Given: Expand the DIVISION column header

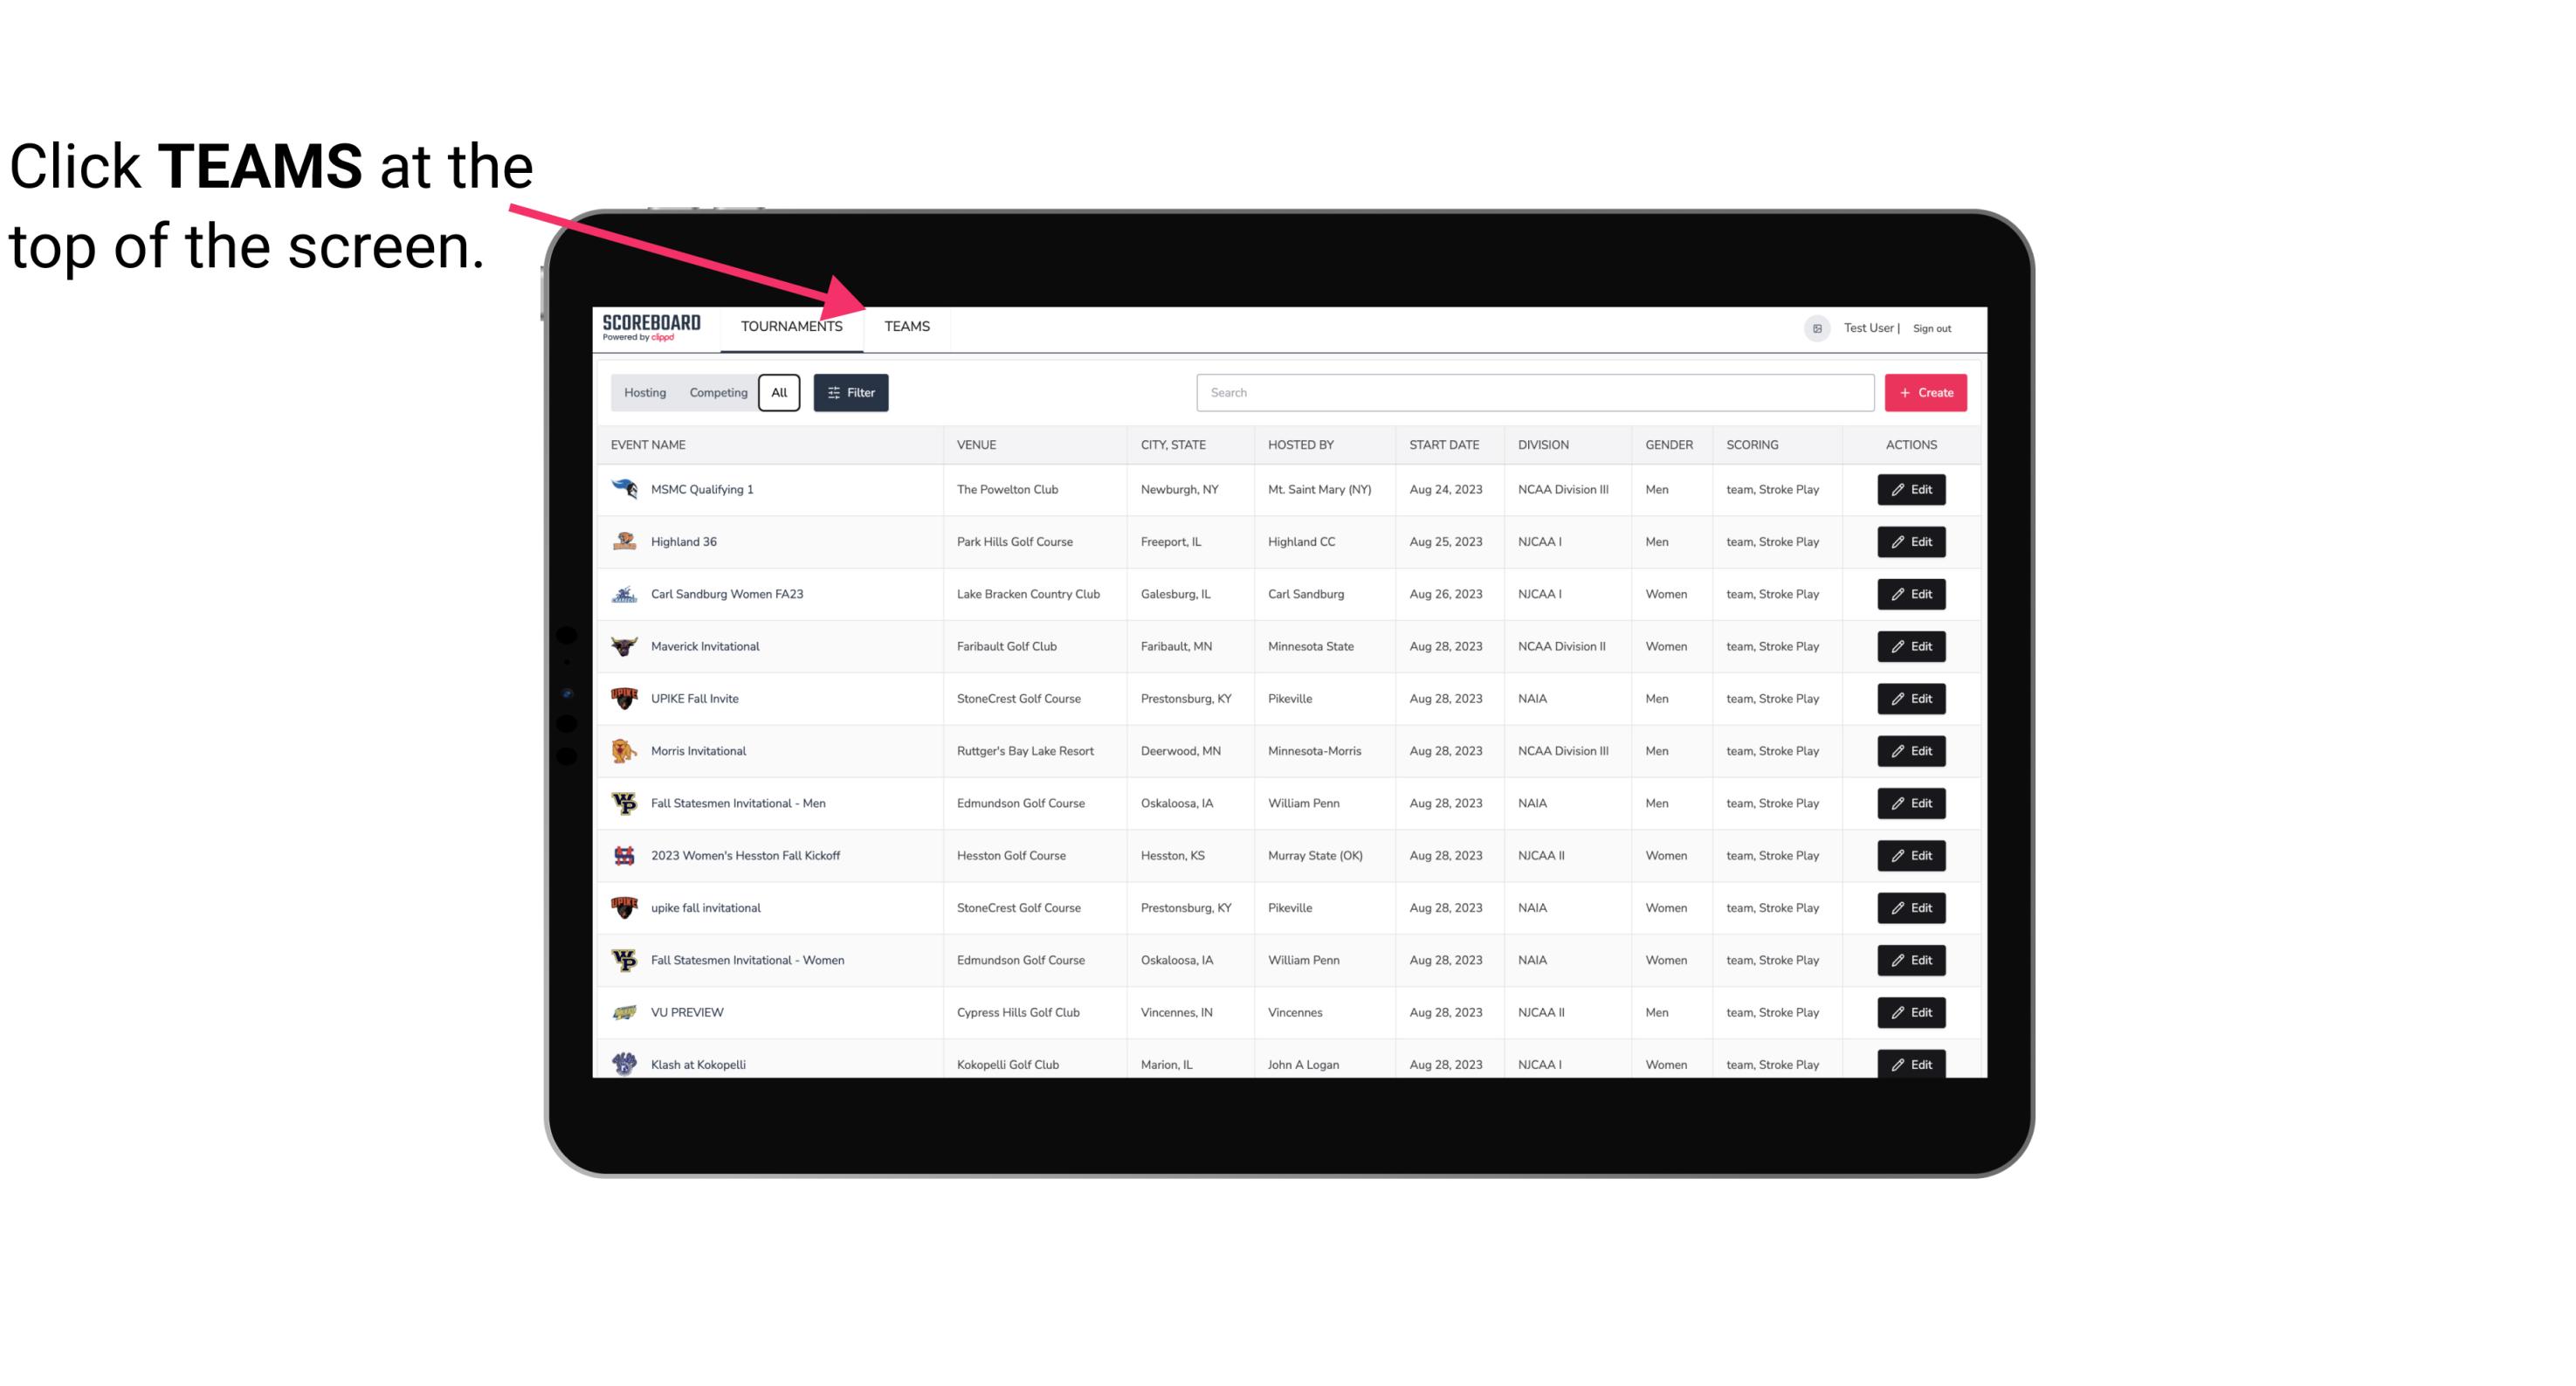Looking at the screenshot, I should point(1544,445).
